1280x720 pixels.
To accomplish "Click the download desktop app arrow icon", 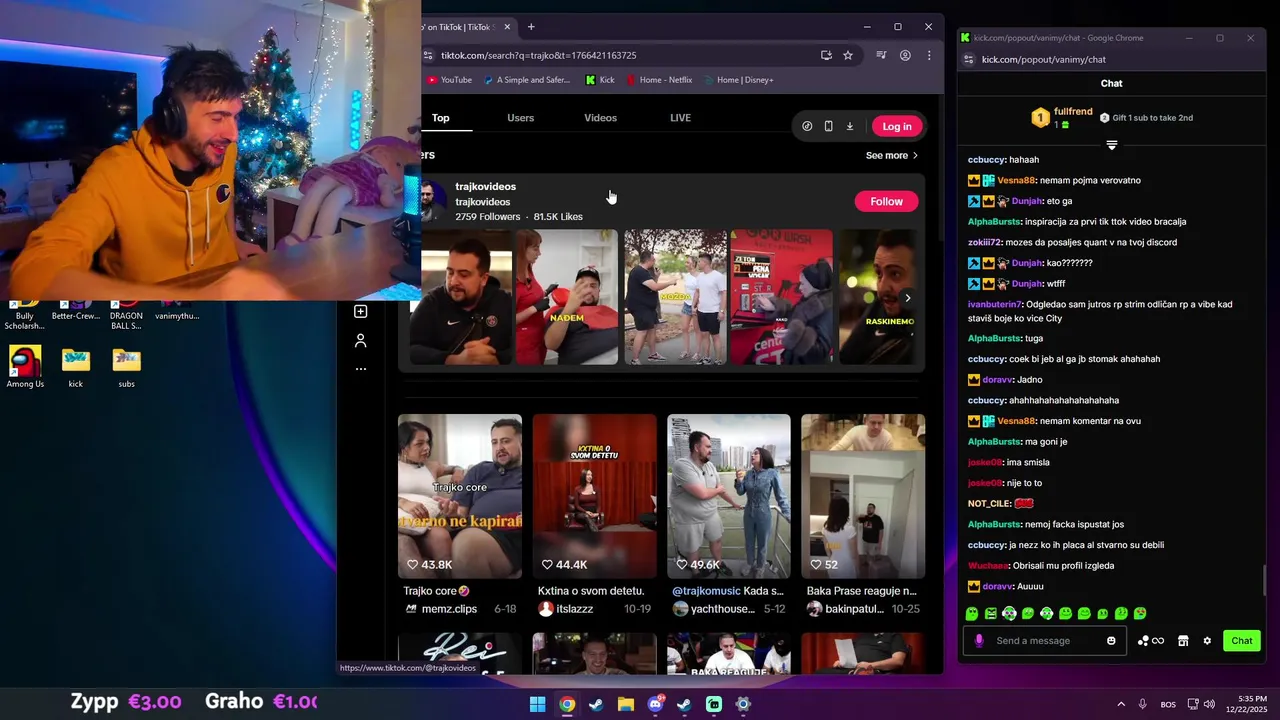I will click(850, 126).
